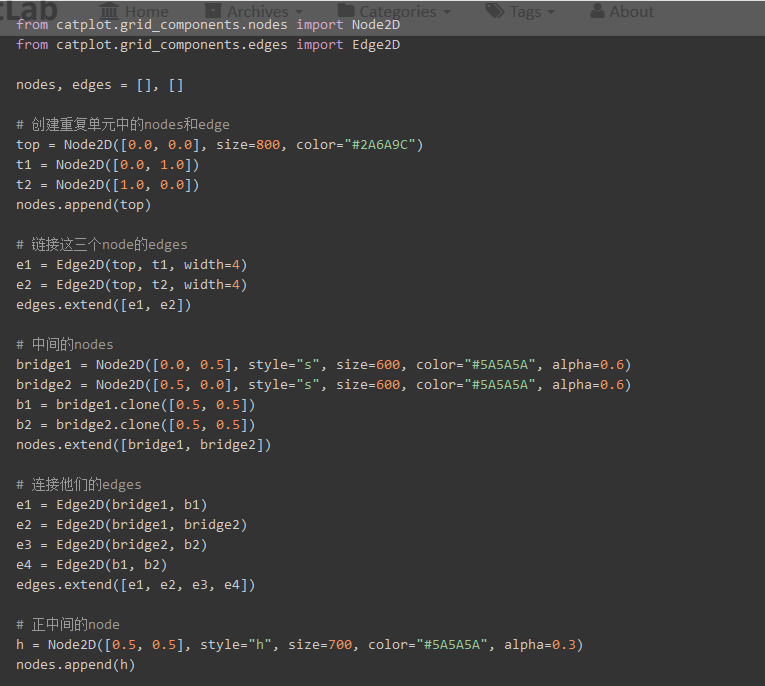Click the 'bridge1 = Node2D' code line

pos(323,365)
